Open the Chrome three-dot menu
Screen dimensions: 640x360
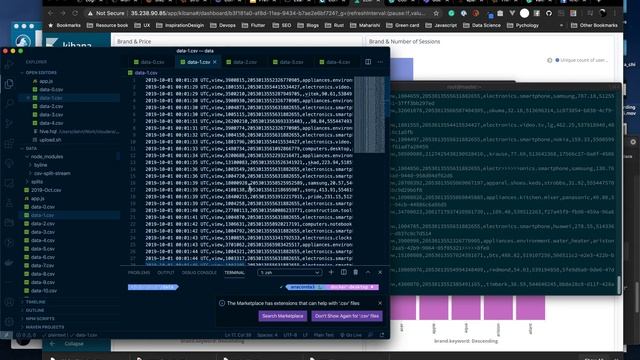click(615, 13)
